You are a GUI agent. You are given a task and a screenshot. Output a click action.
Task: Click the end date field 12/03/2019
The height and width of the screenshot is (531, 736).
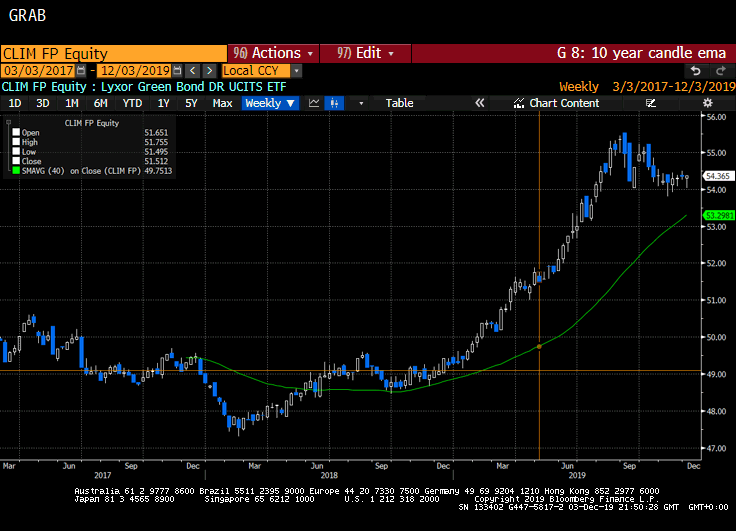pyautogui.click(x=135, y=71)
